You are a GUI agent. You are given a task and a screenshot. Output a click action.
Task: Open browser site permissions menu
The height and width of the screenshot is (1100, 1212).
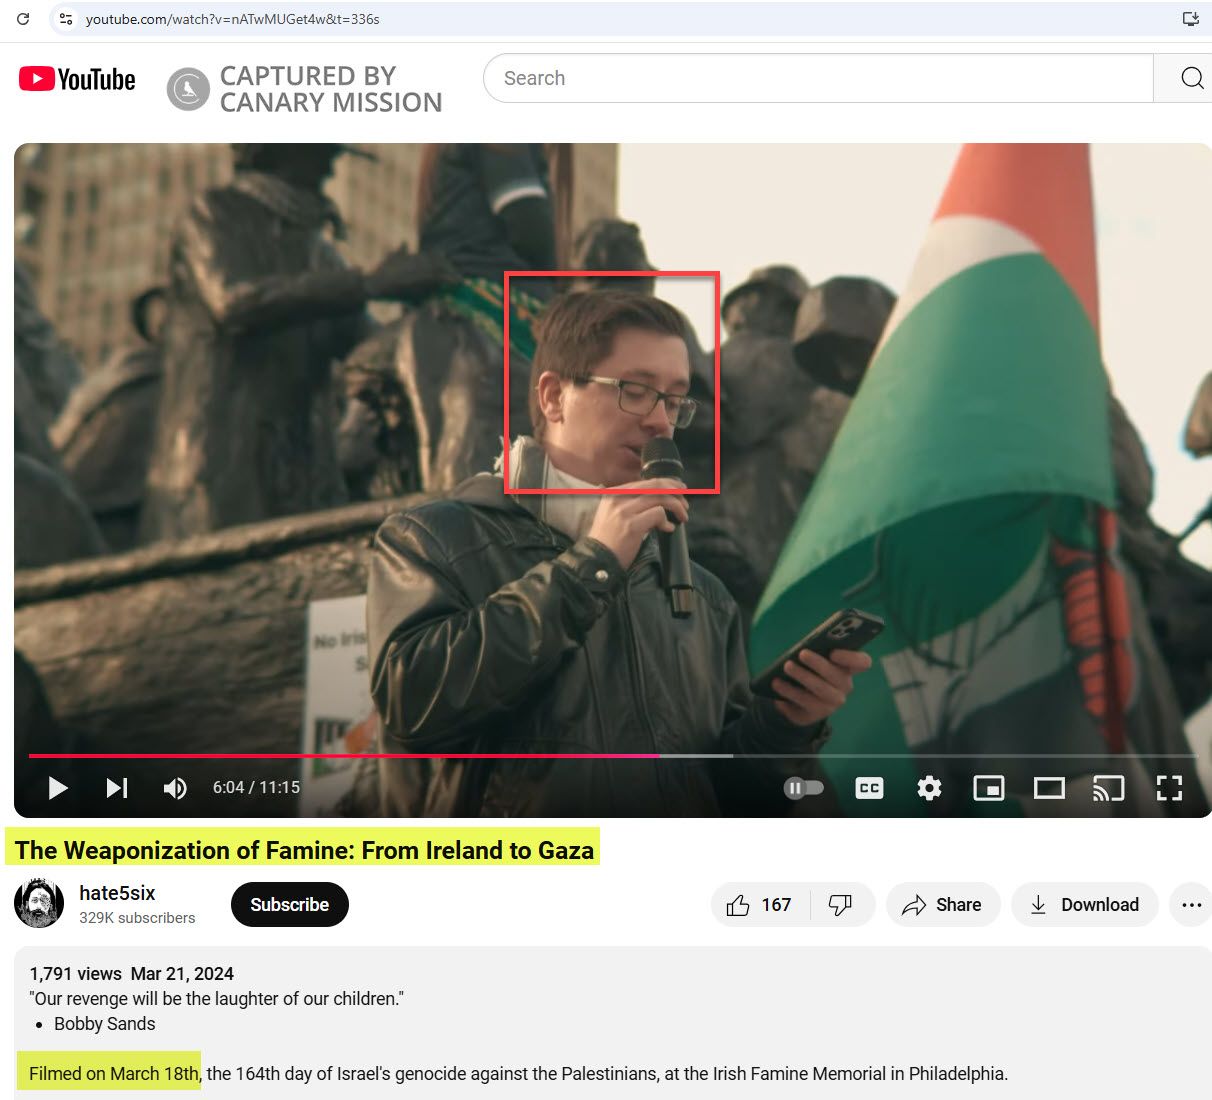[x=65, y=18]
